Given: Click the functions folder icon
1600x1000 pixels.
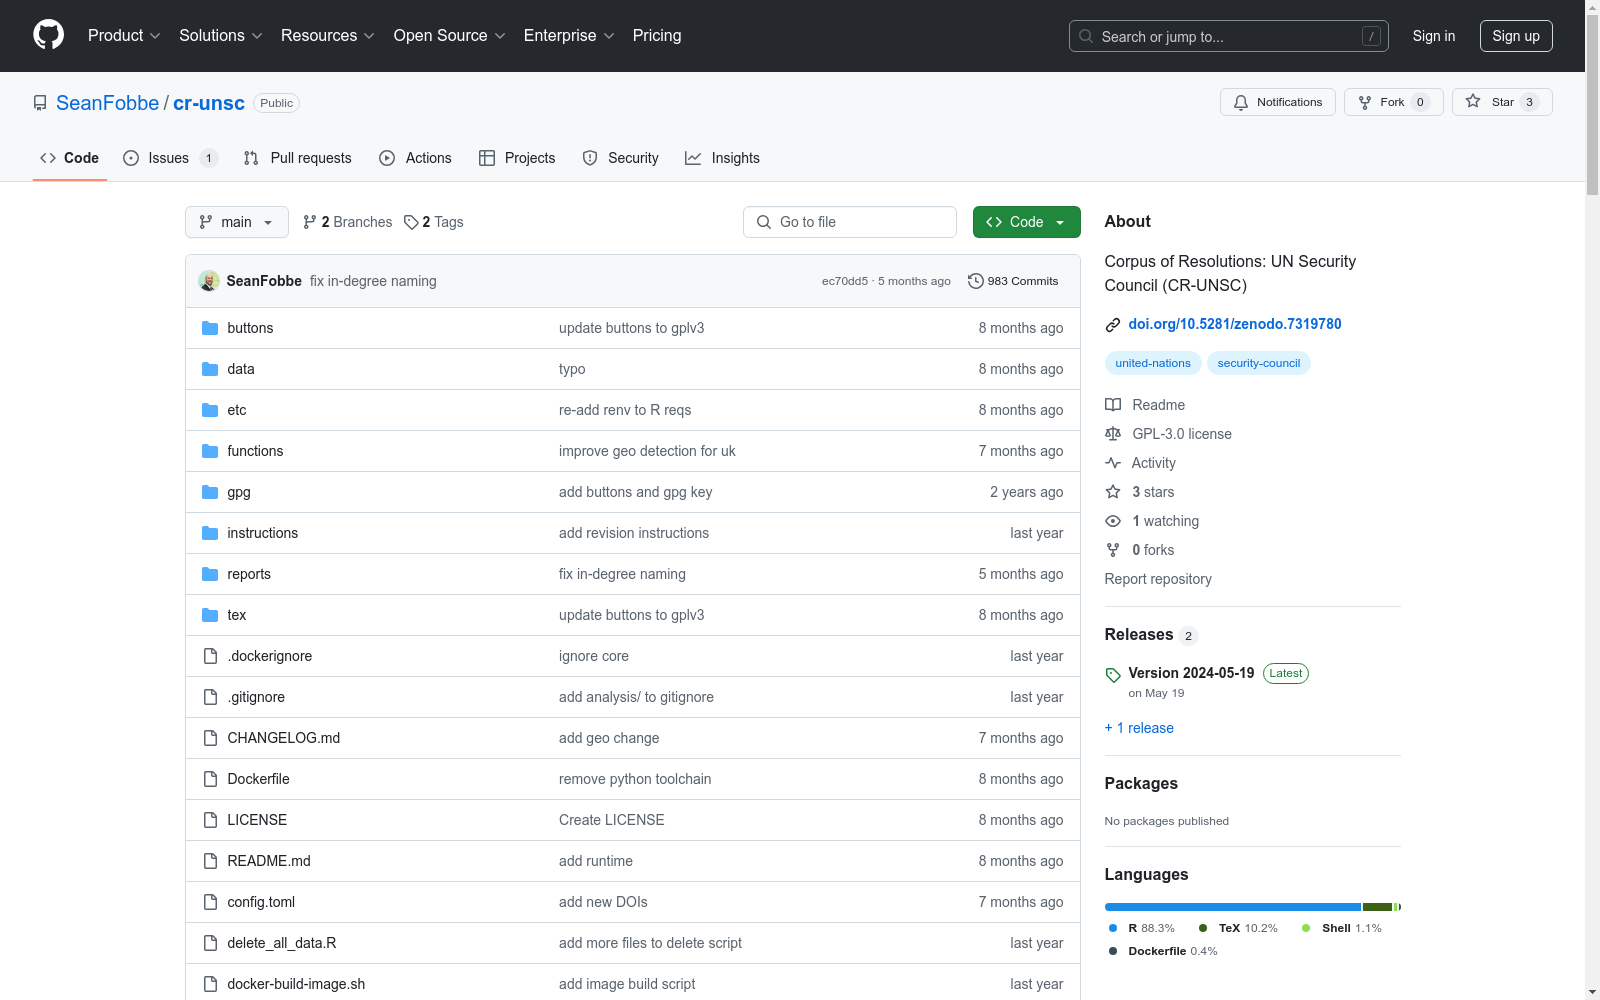Looking at the screenshot, I should 210,451.
